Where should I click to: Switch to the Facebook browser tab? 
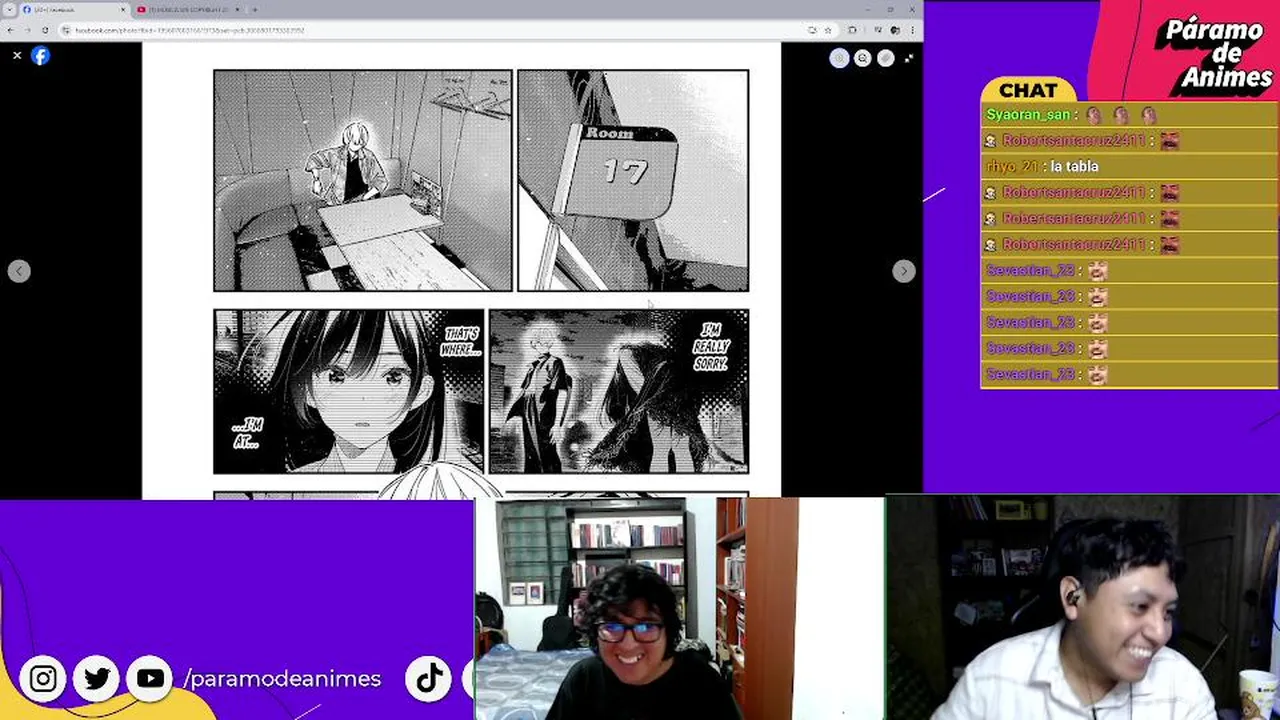(x=75, y=9)
